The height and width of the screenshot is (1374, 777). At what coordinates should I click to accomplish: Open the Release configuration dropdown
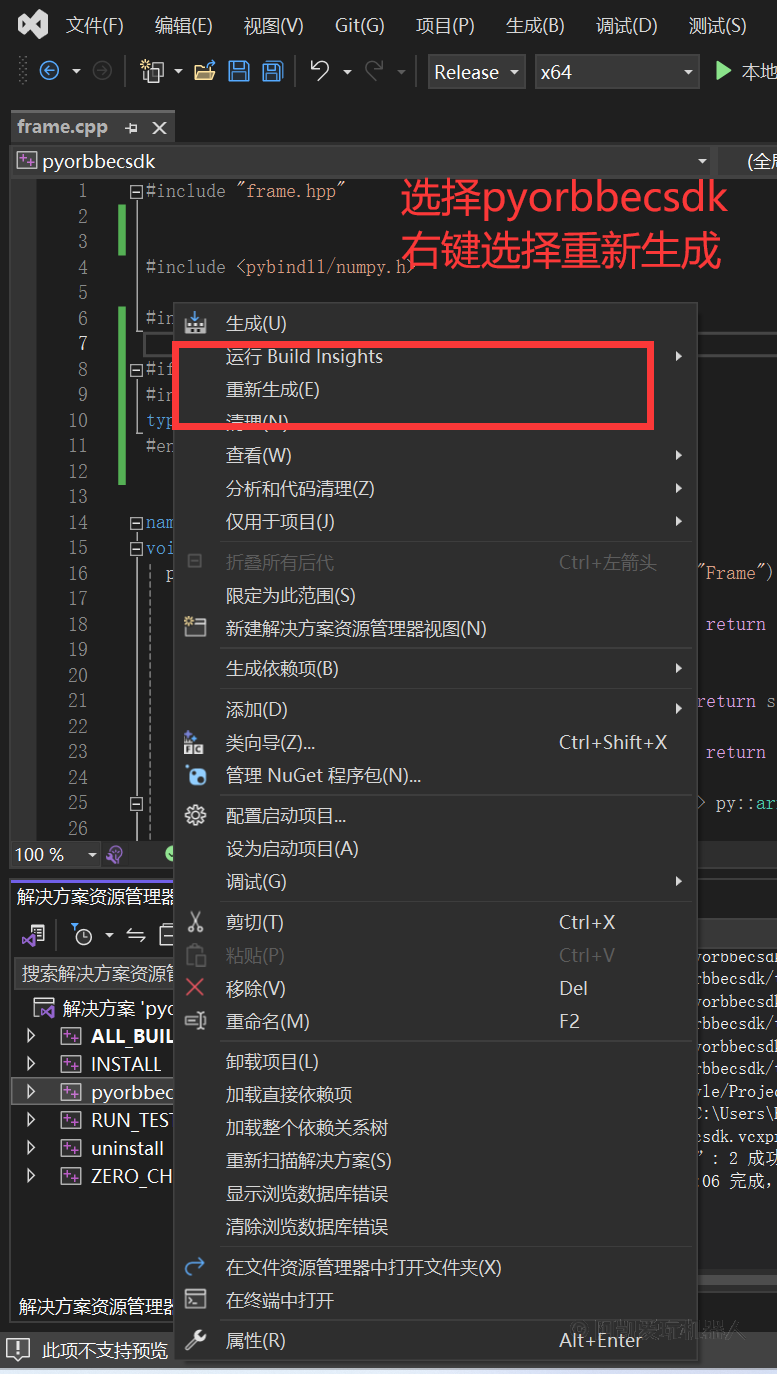476,72
